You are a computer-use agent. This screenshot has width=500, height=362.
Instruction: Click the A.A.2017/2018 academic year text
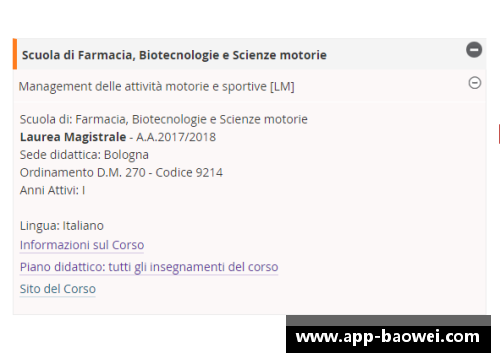pyautogui.click(x=176, y=137)
